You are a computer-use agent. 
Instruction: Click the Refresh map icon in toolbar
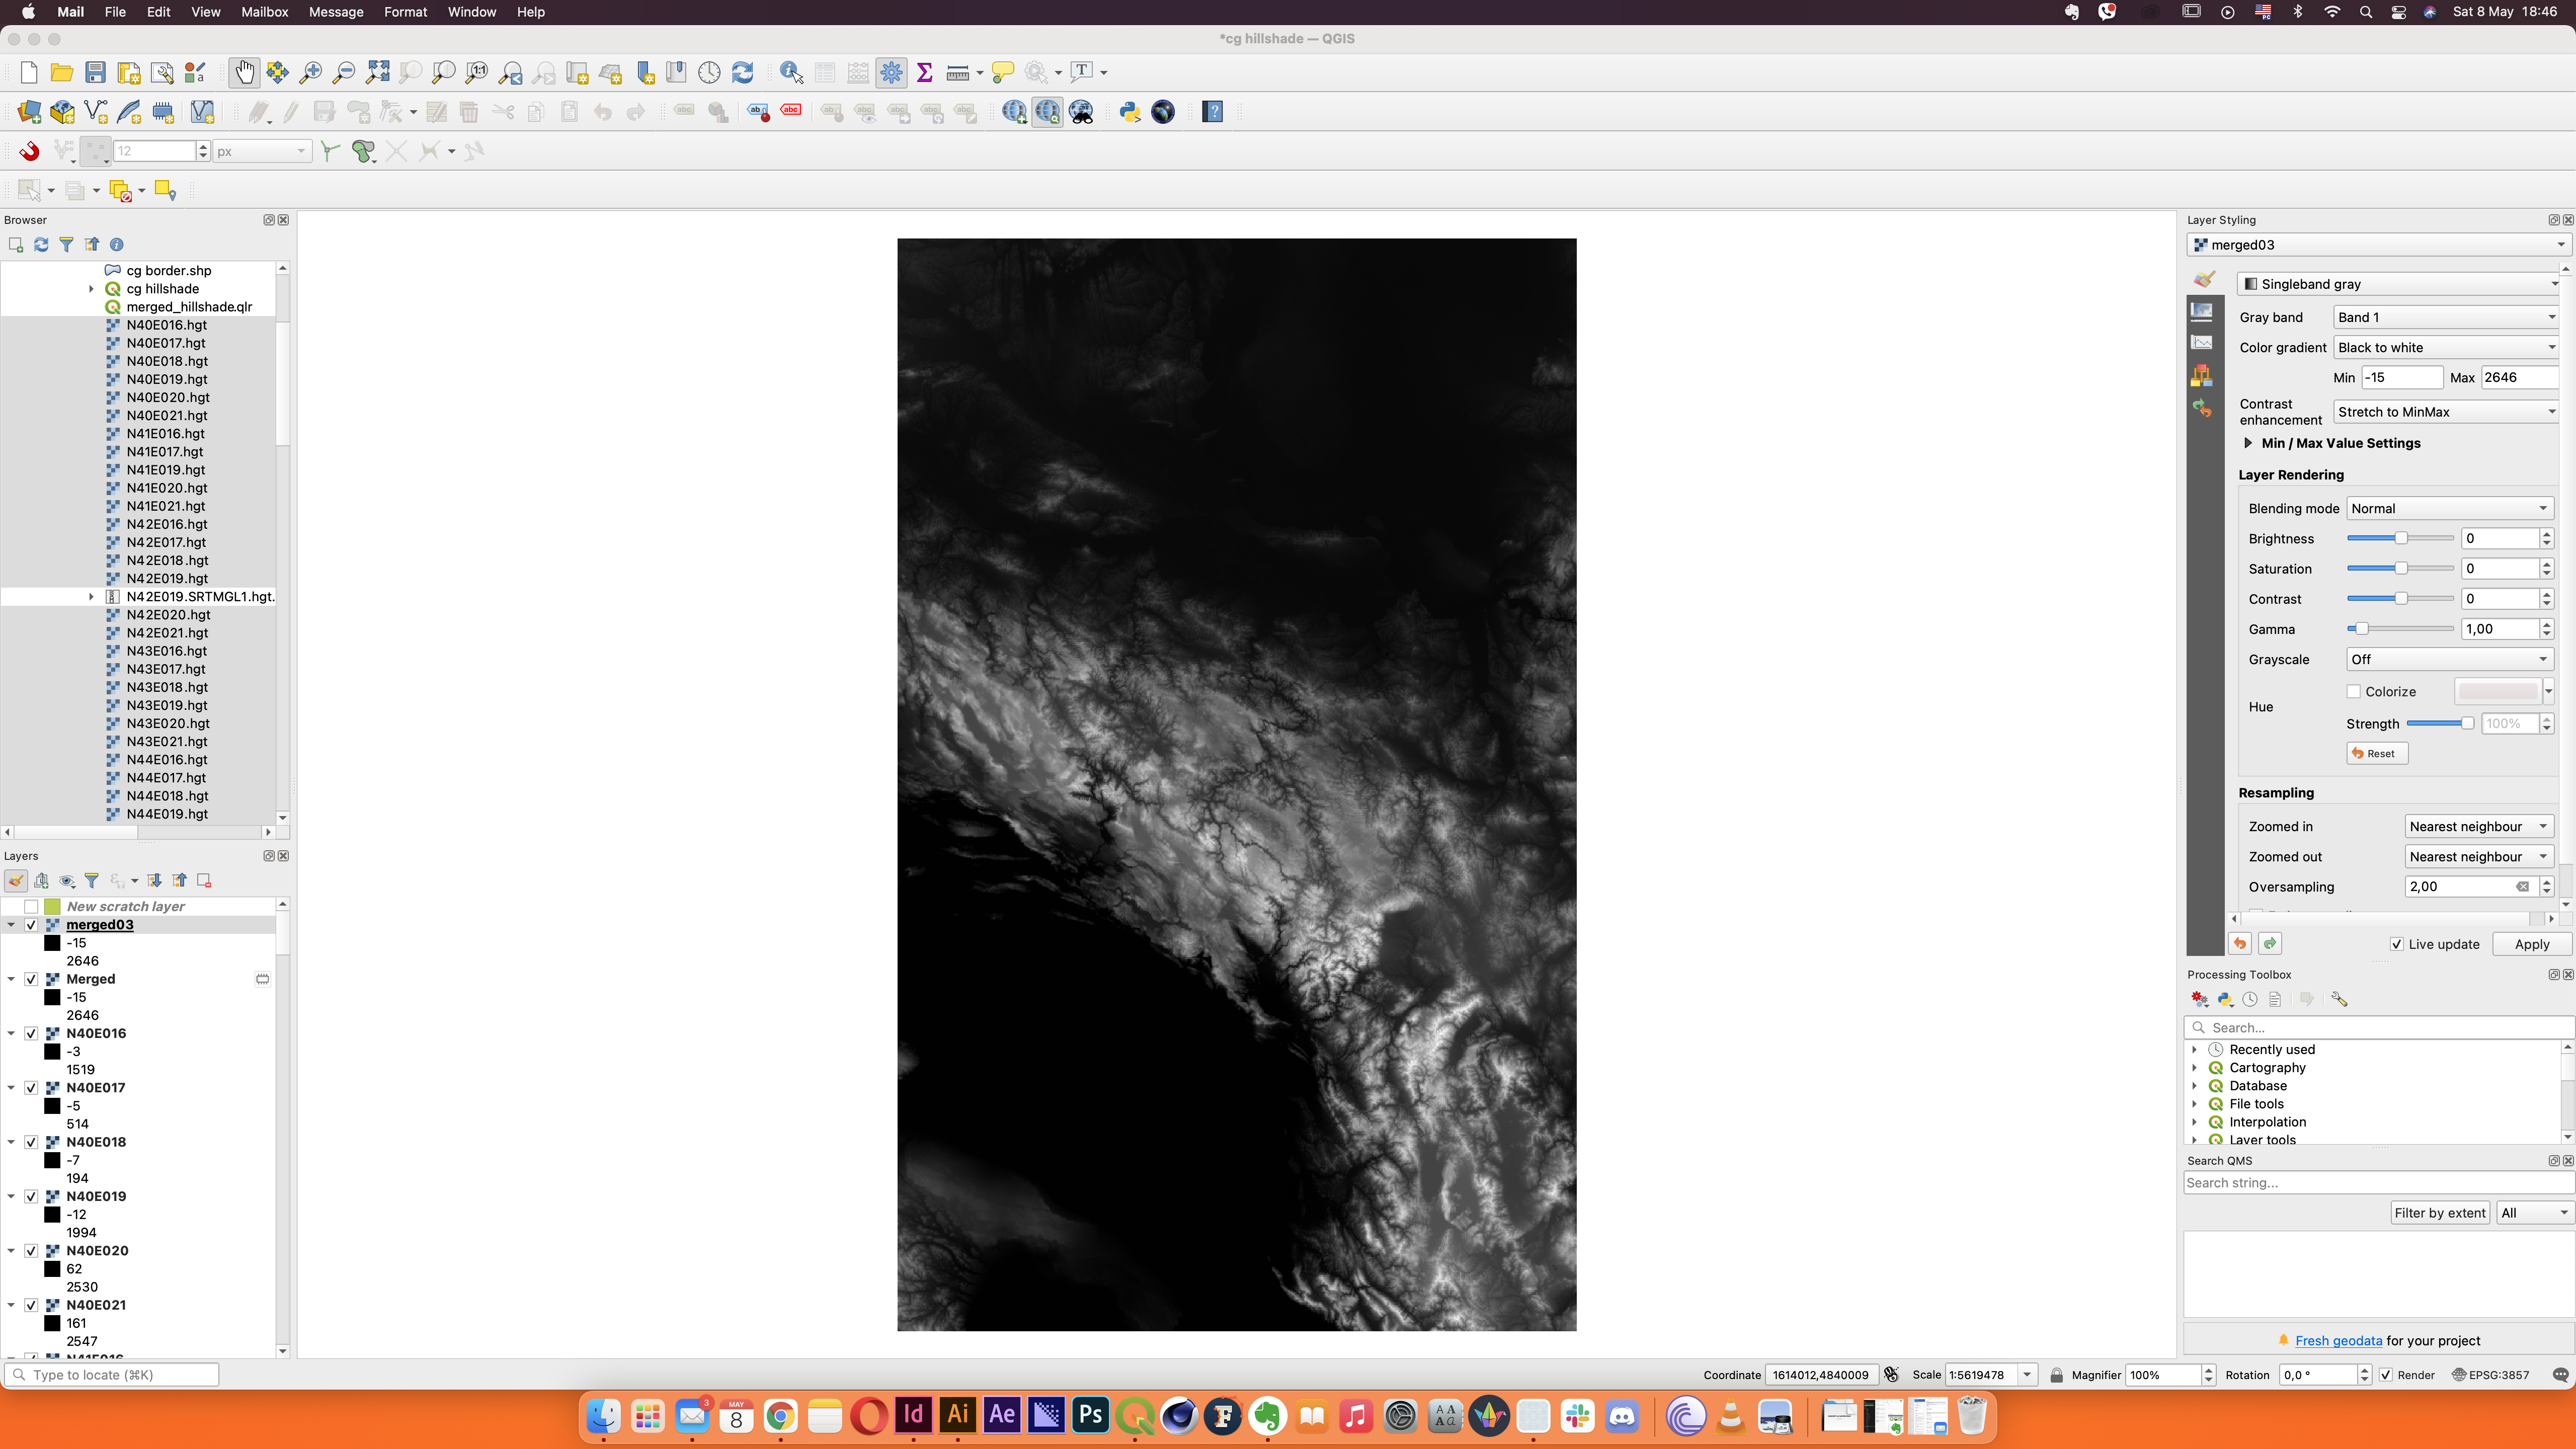(742, 72)
